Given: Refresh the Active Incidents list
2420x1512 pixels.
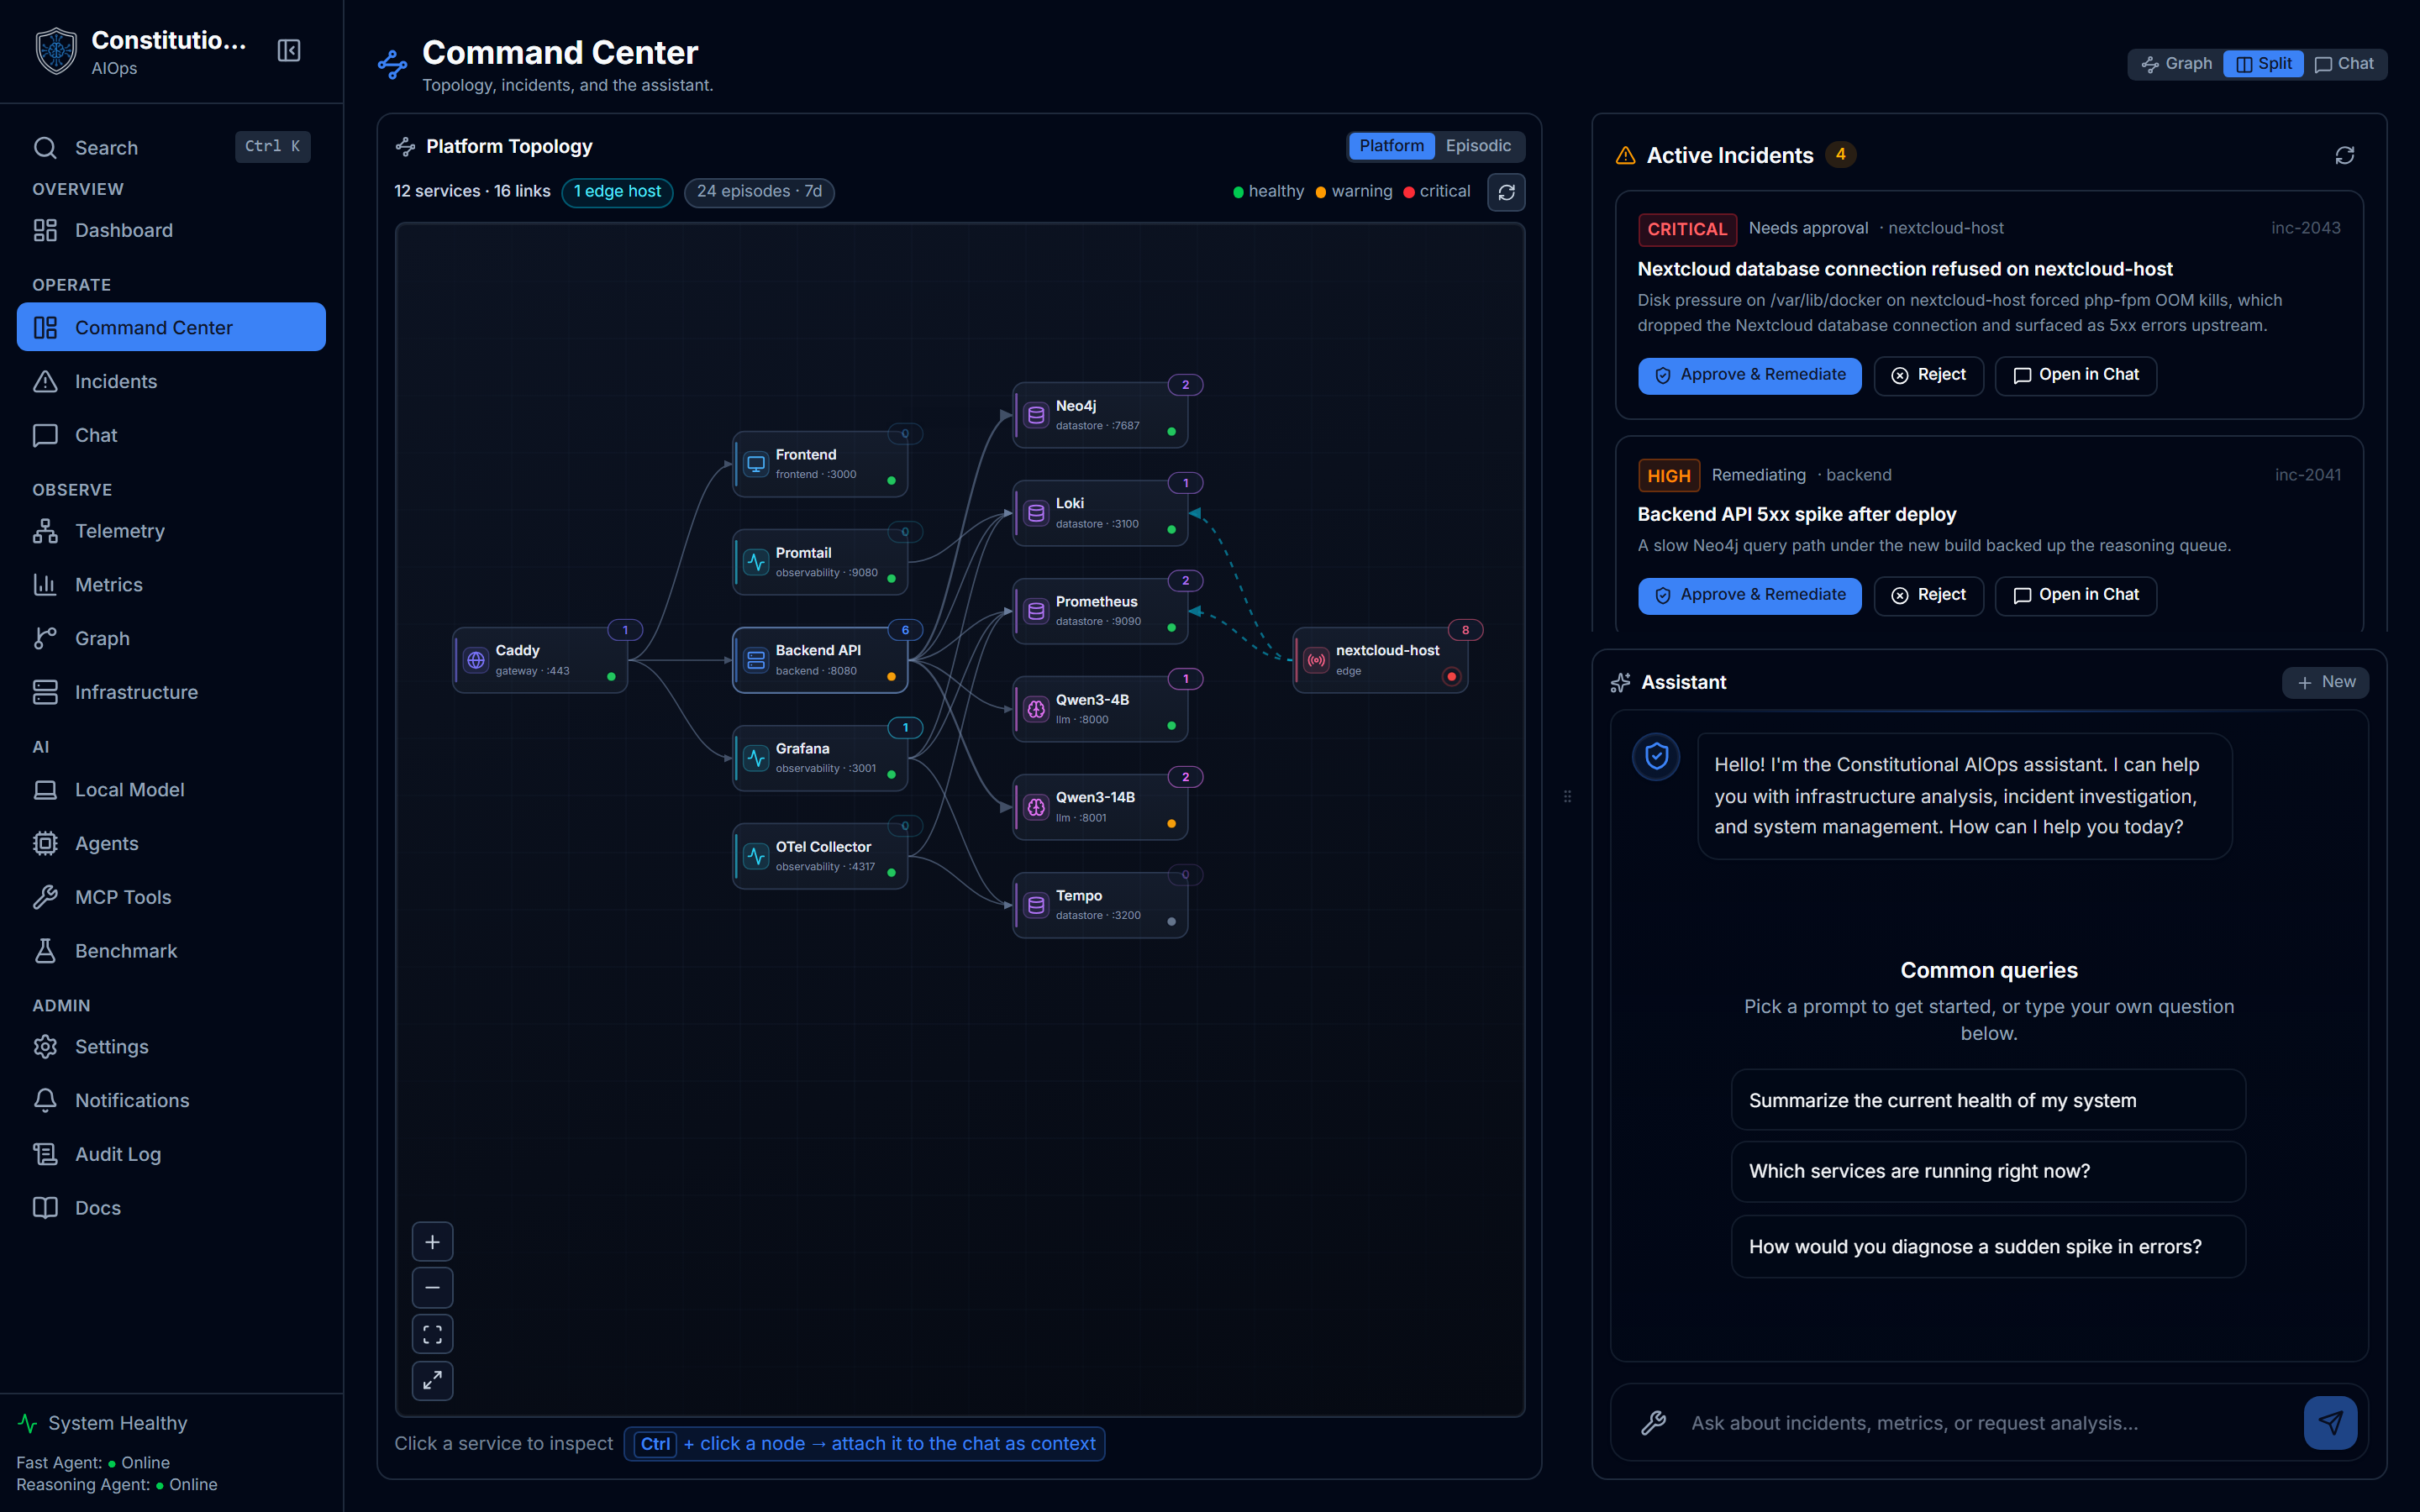Looking at the screenshot, I should coord(2344,156).
